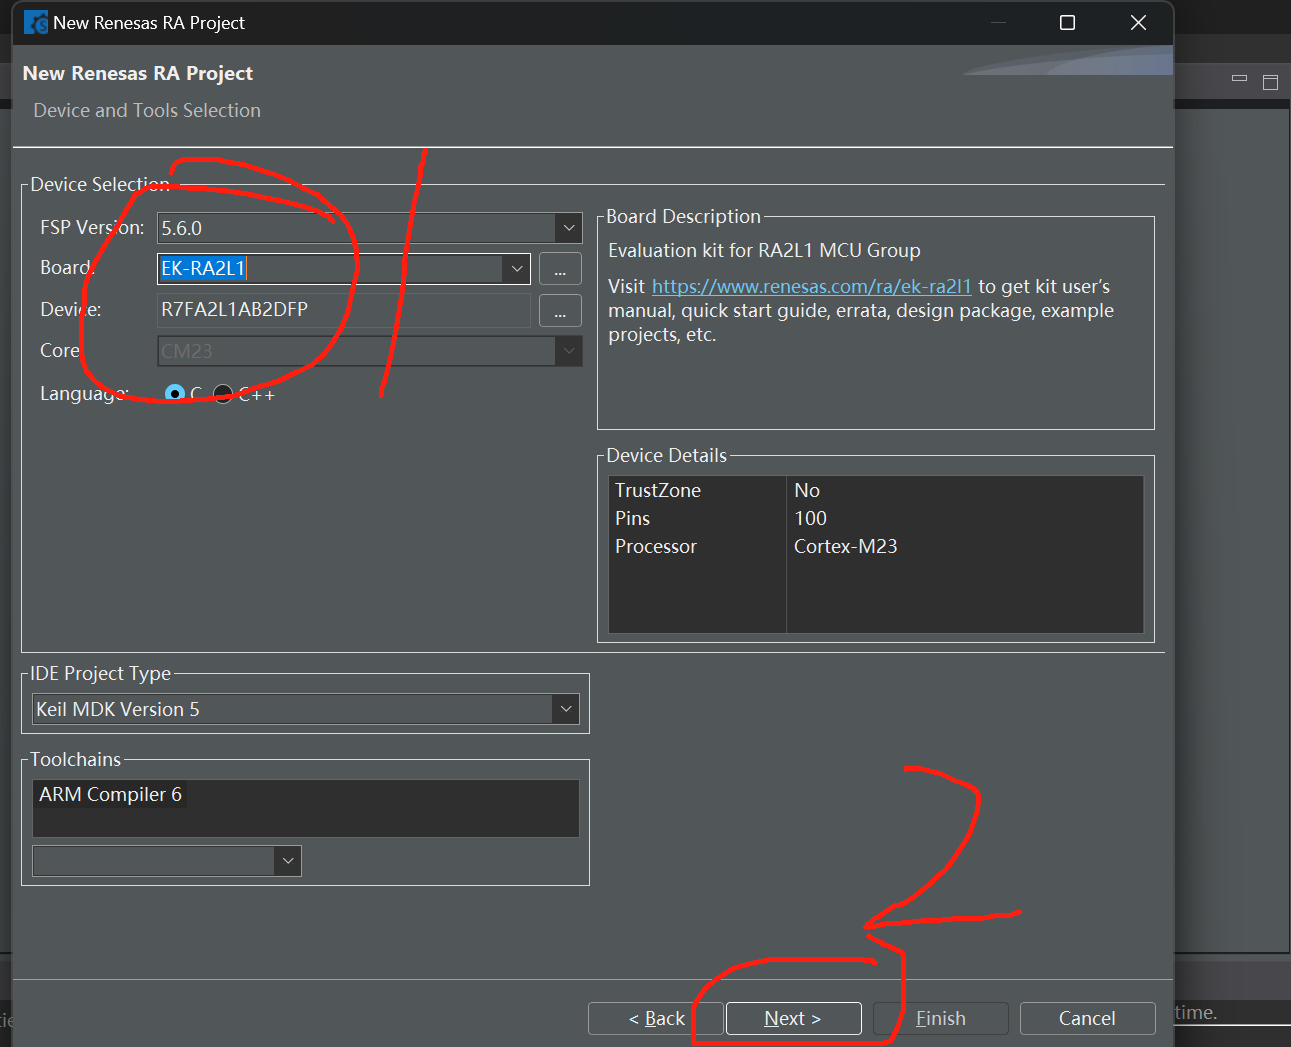
Task: Click the TrustZone value No
Action: (x=807, y=491)
